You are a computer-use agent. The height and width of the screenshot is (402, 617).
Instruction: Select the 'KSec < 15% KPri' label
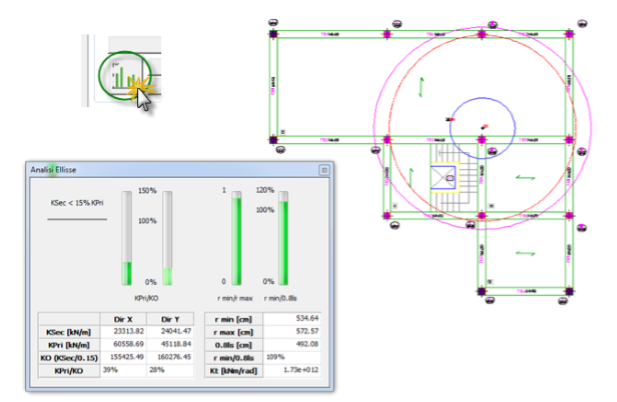click(x=77, y=203)
